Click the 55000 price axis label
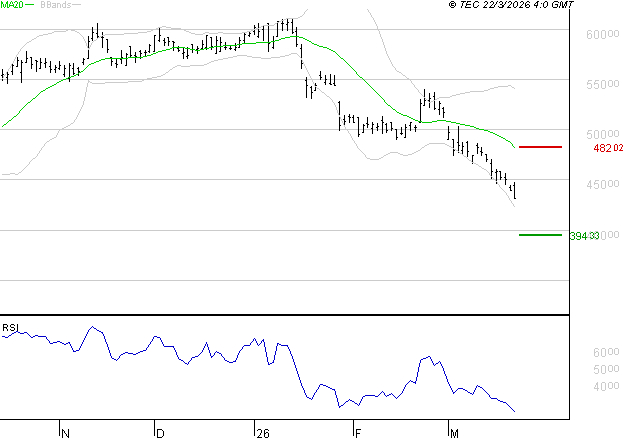This screenshot has width=627, height=440. pyautogui.click(x=603, y=84)
